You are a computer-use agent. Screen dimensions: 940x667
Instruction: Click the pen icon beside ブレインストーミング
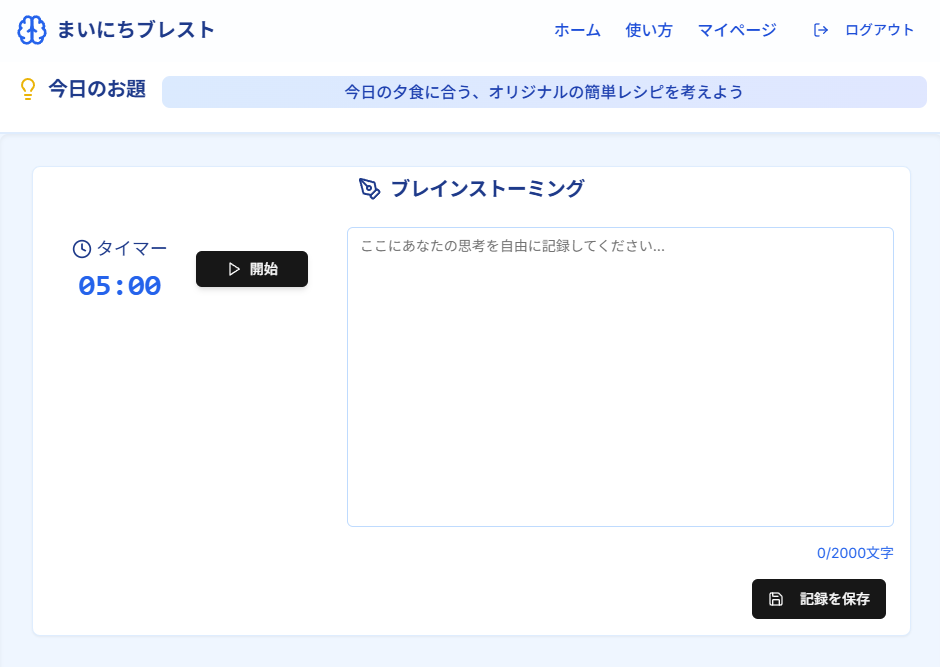click(370, 189)
